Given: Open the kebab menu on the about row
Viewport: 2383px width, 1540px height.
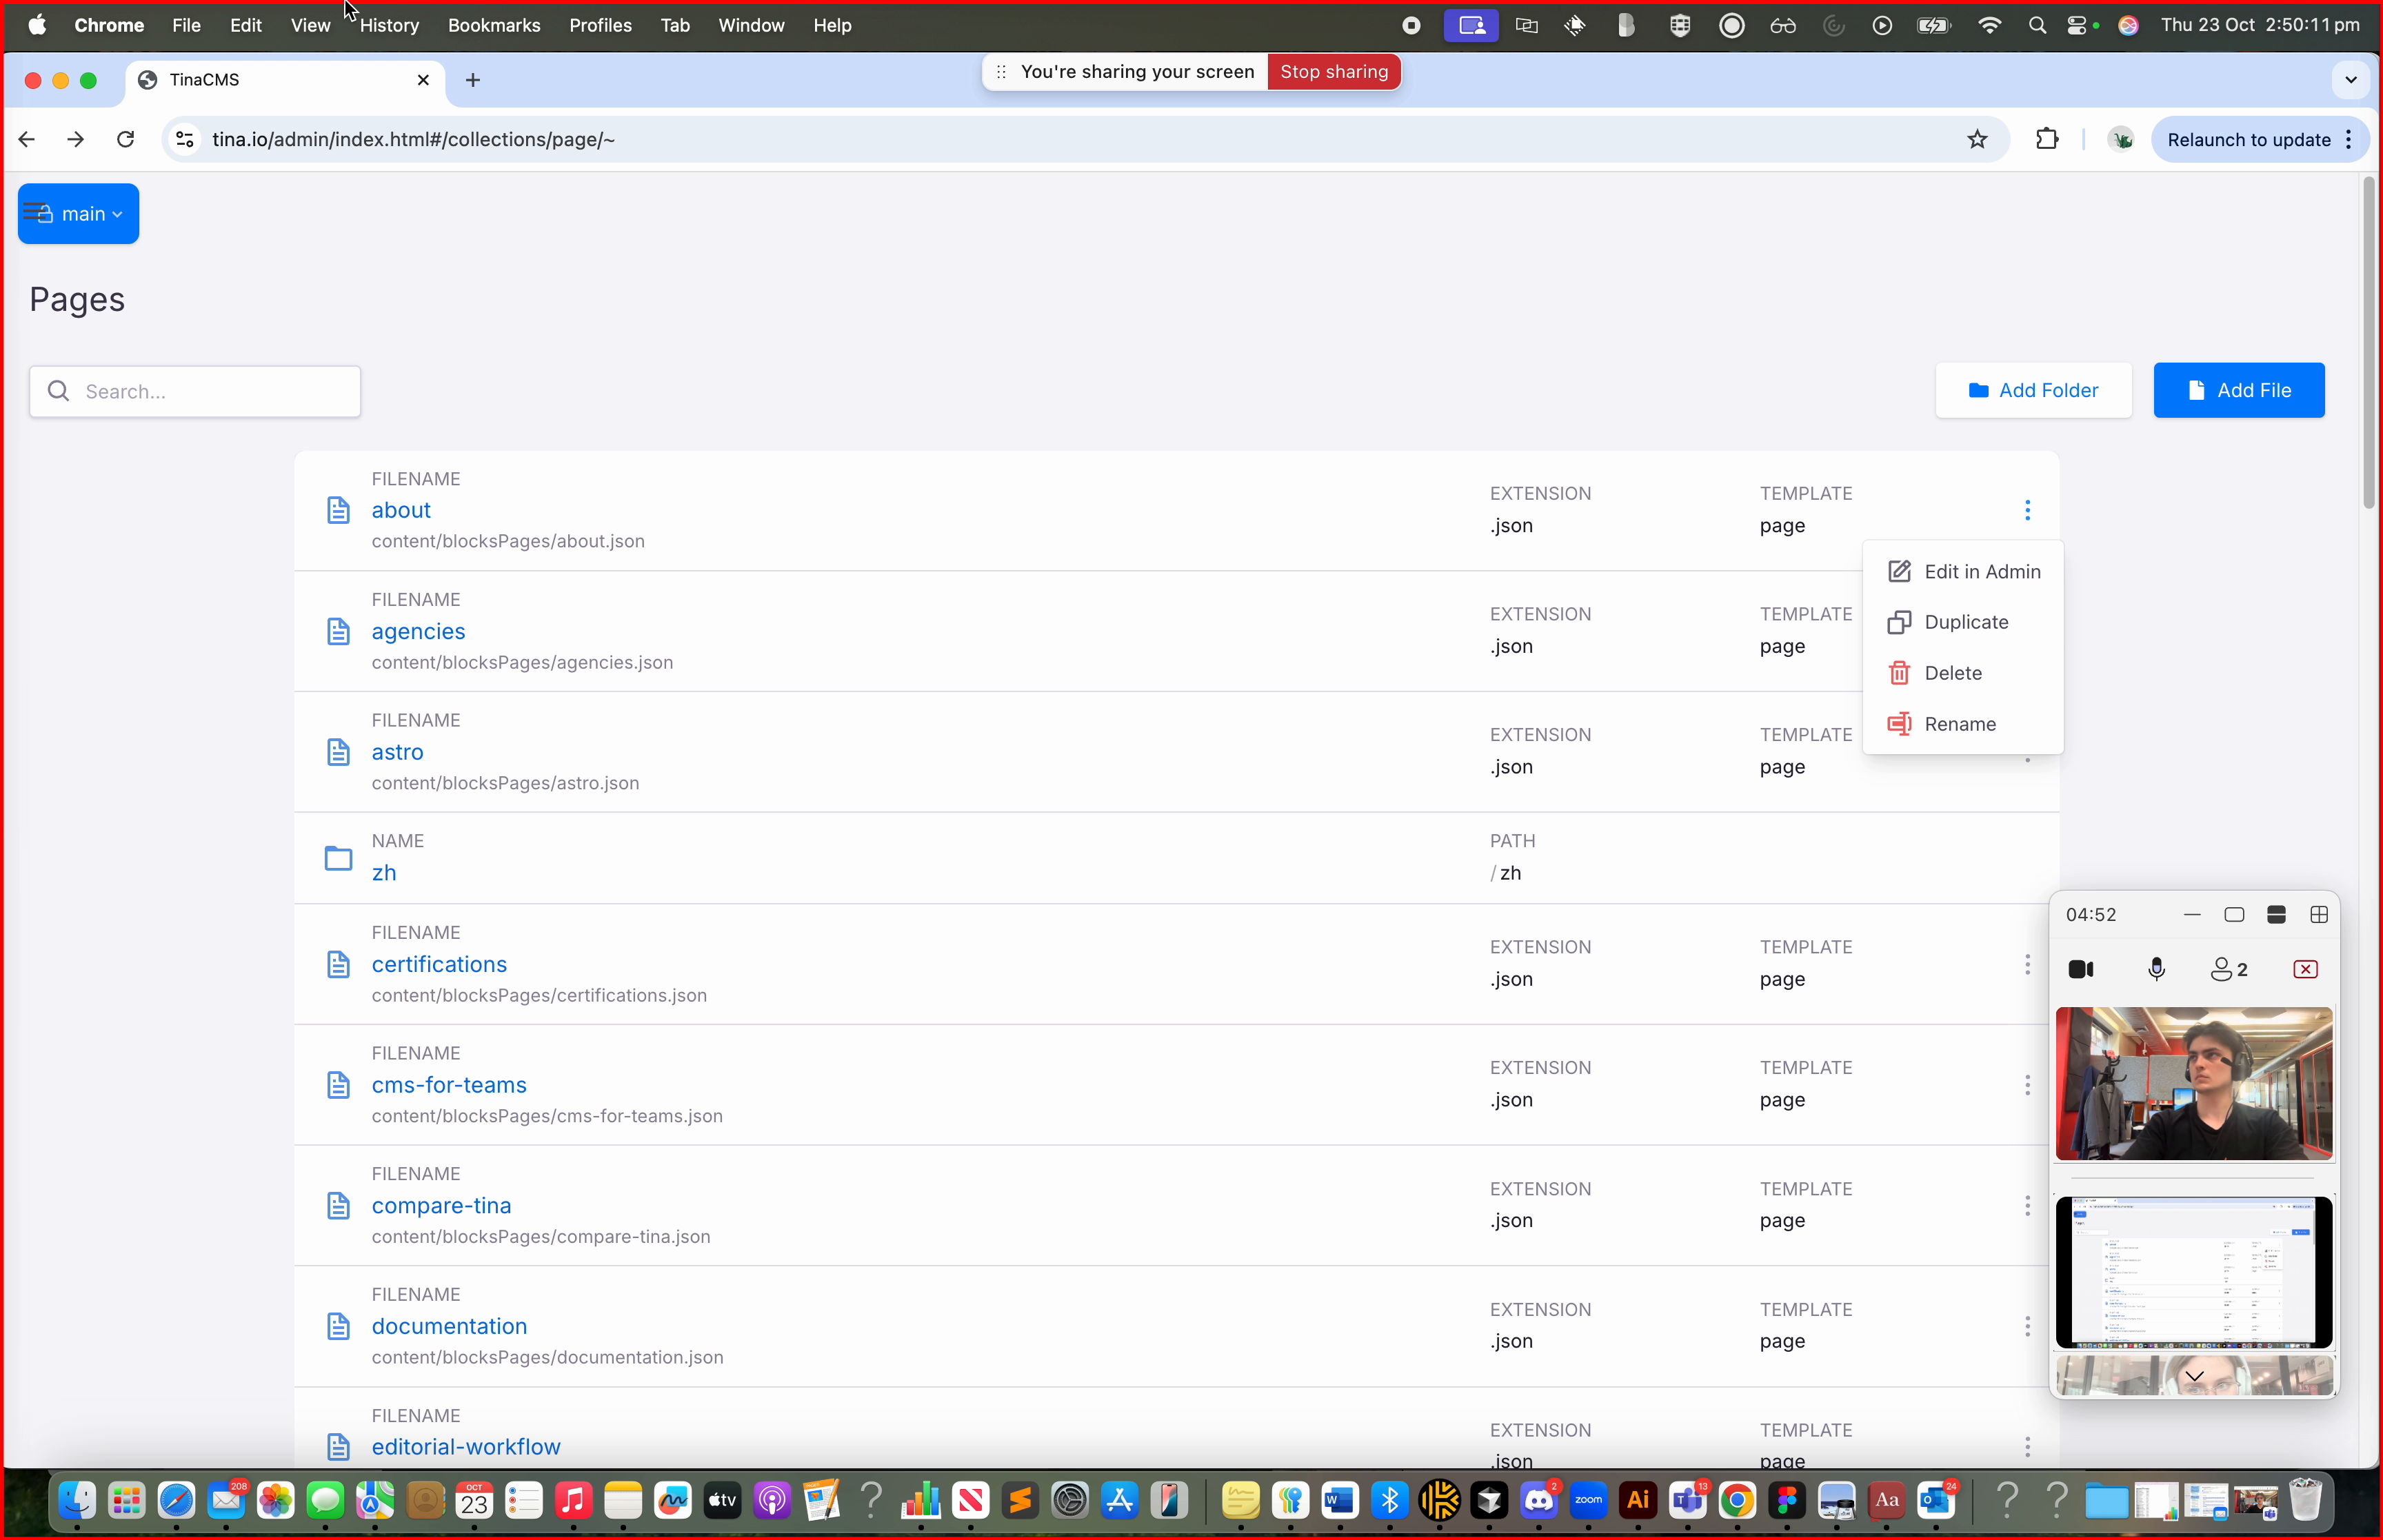Looking at the screenshot, I should 2027,510.
